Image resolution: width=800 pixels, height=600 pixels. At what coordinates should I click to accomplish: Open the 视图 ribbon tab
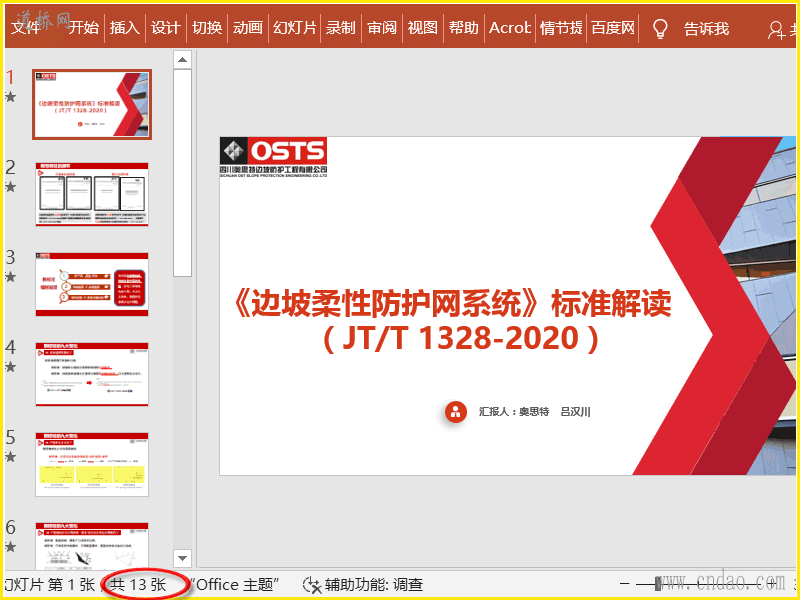coord(422,28)
